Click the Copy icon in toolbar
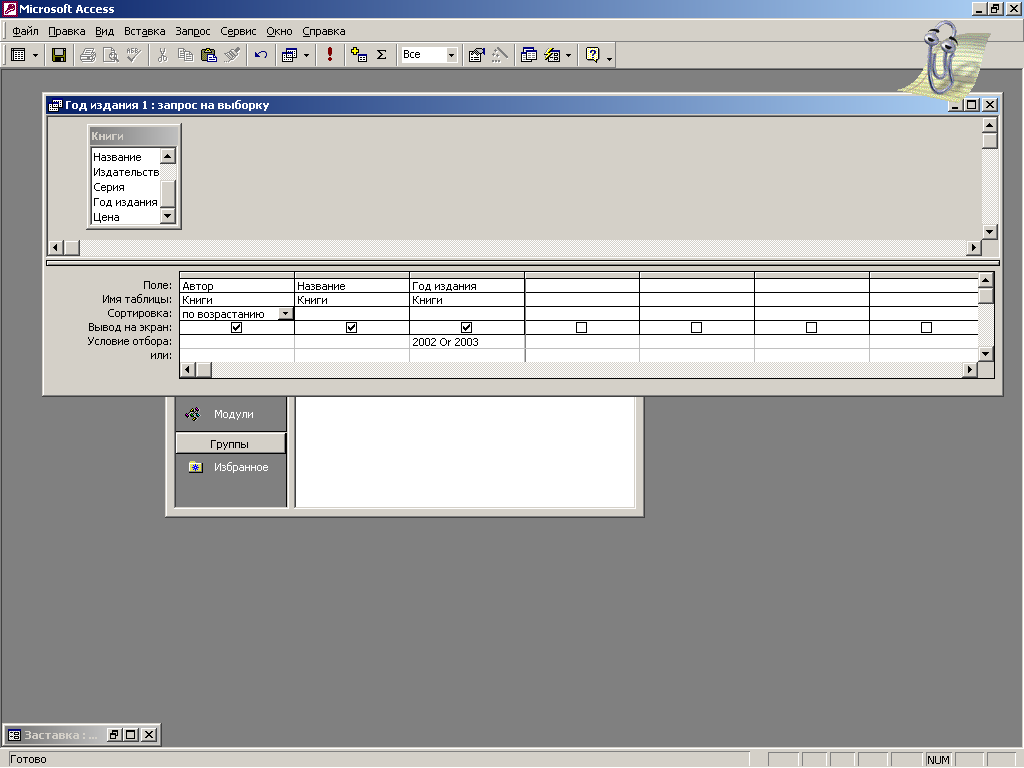The height and width of the screenshot is (768, 1024). click(x=185, y=55)
